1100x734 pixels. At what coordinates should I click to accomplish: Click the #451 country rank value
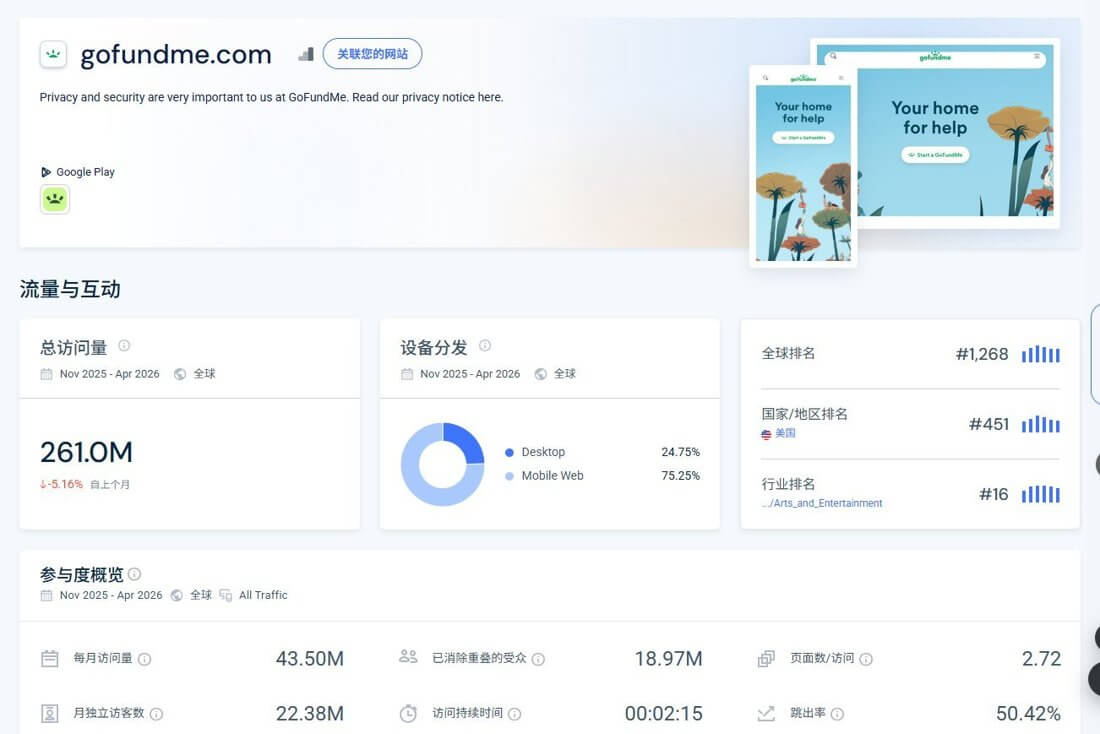989,425
